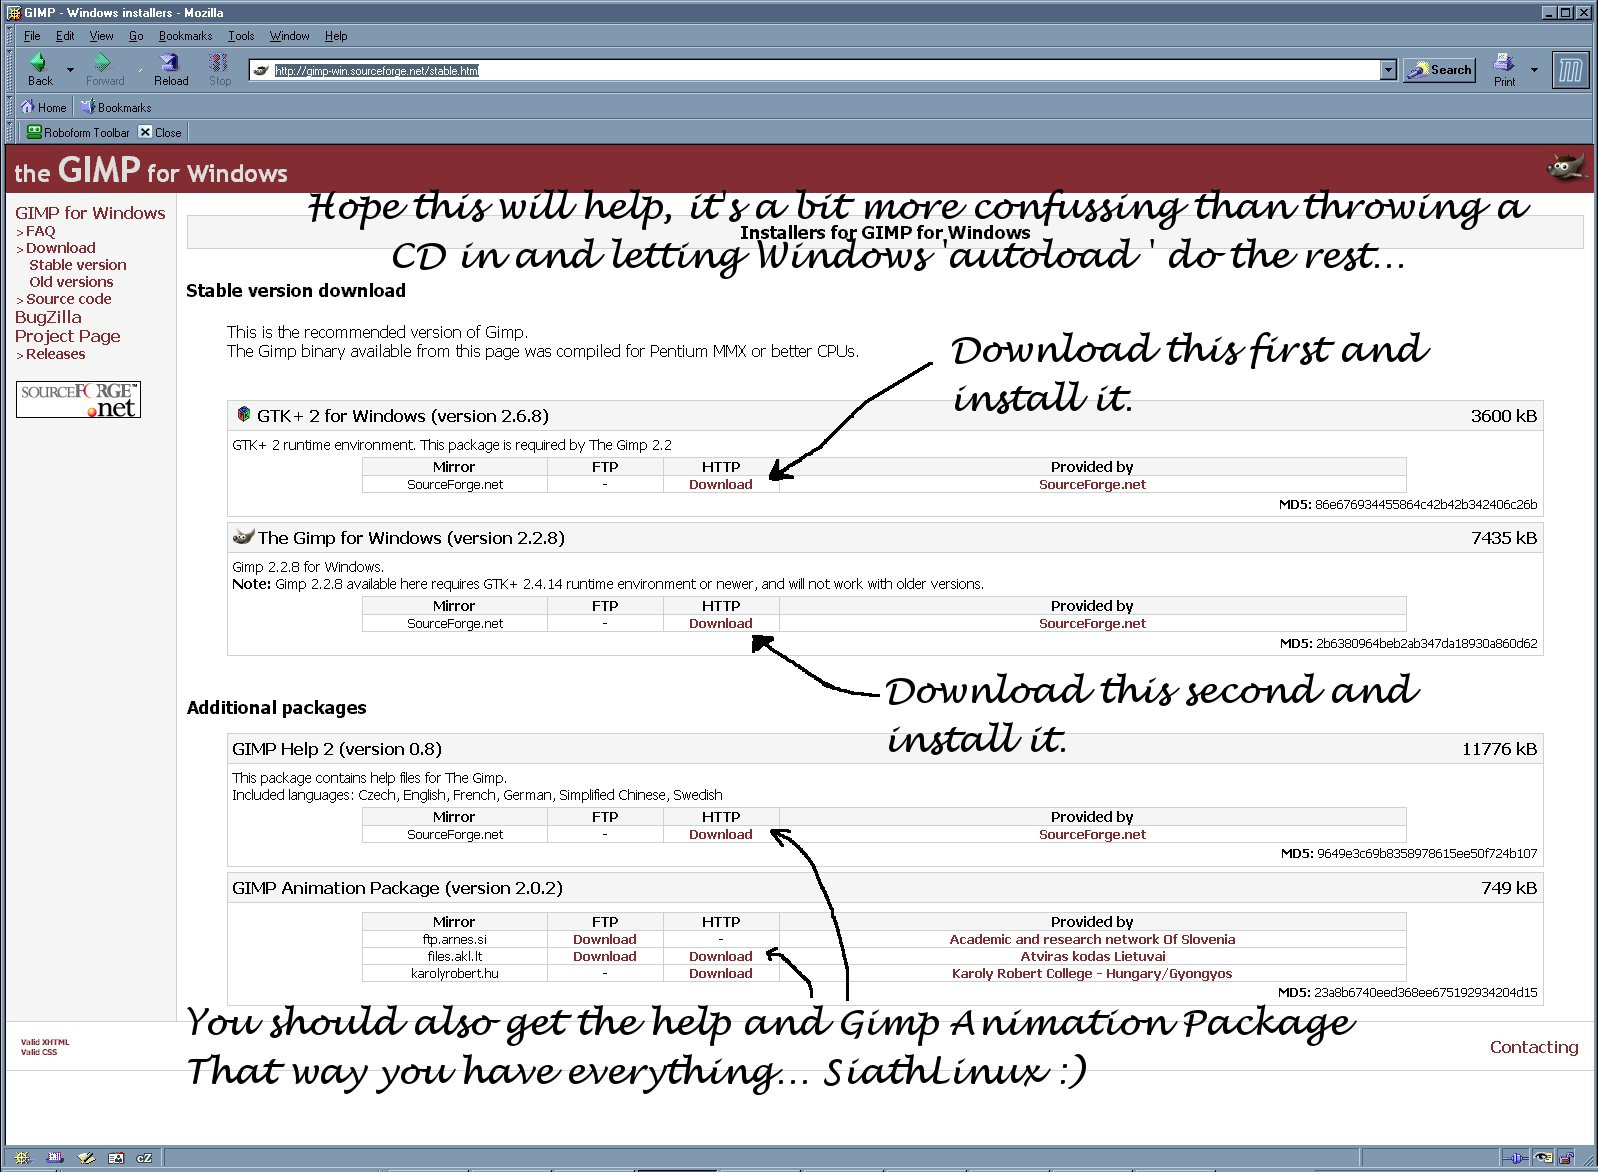The width and height of the screenshot is (1598, 1172).
Task: Close the Roboform toolbar
Action: click(160, 132)
